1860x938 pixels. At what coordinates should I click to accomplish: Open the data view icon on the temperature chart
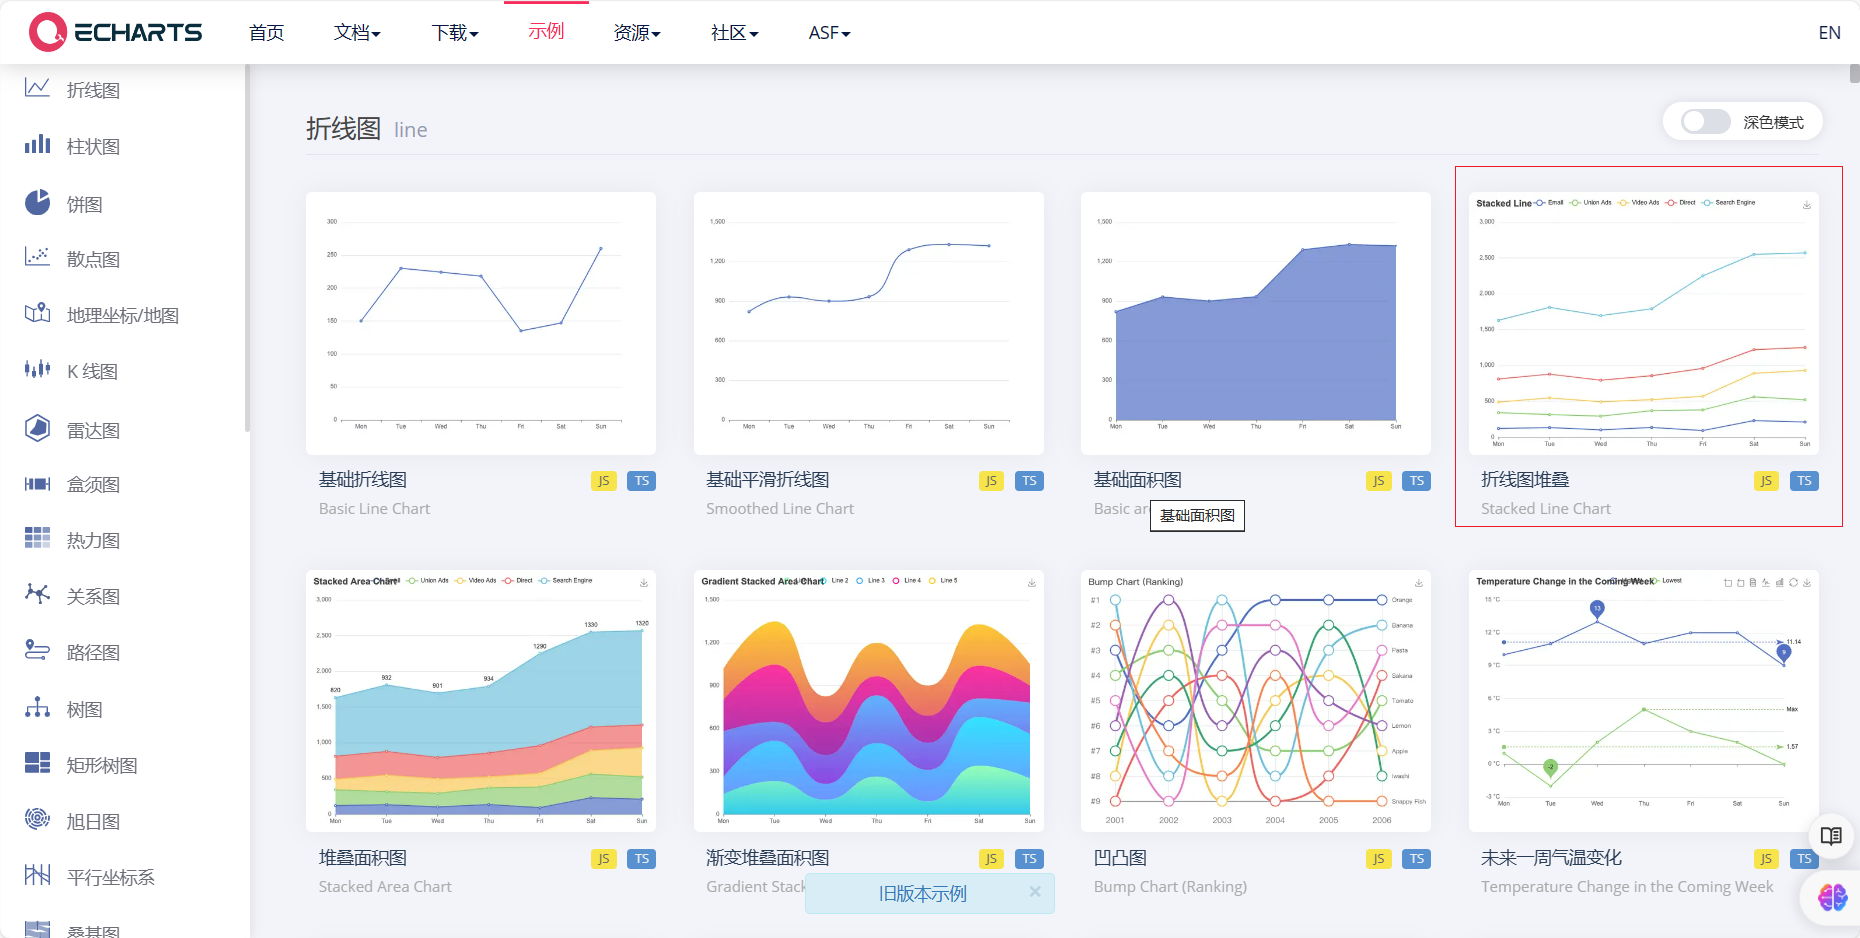coord(1753,582)
